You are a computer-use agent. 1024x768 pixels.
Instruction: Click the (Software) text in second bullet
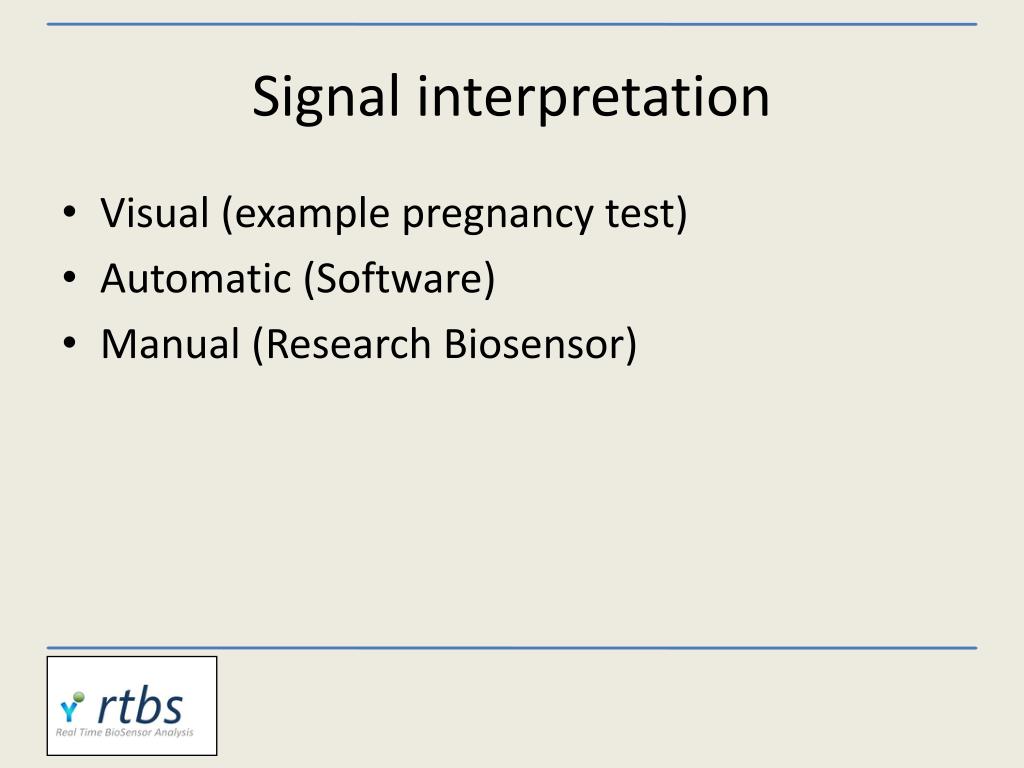(400, 279)
